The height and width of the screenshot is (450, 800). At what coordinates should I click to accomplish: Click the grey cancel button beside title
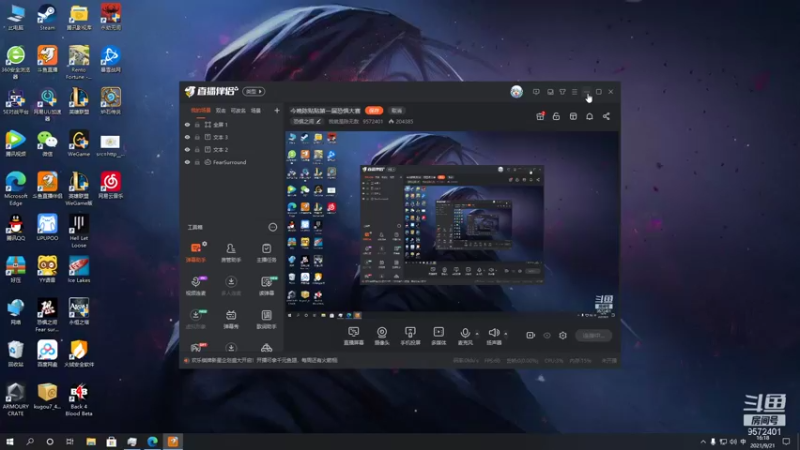coord(396,111)
